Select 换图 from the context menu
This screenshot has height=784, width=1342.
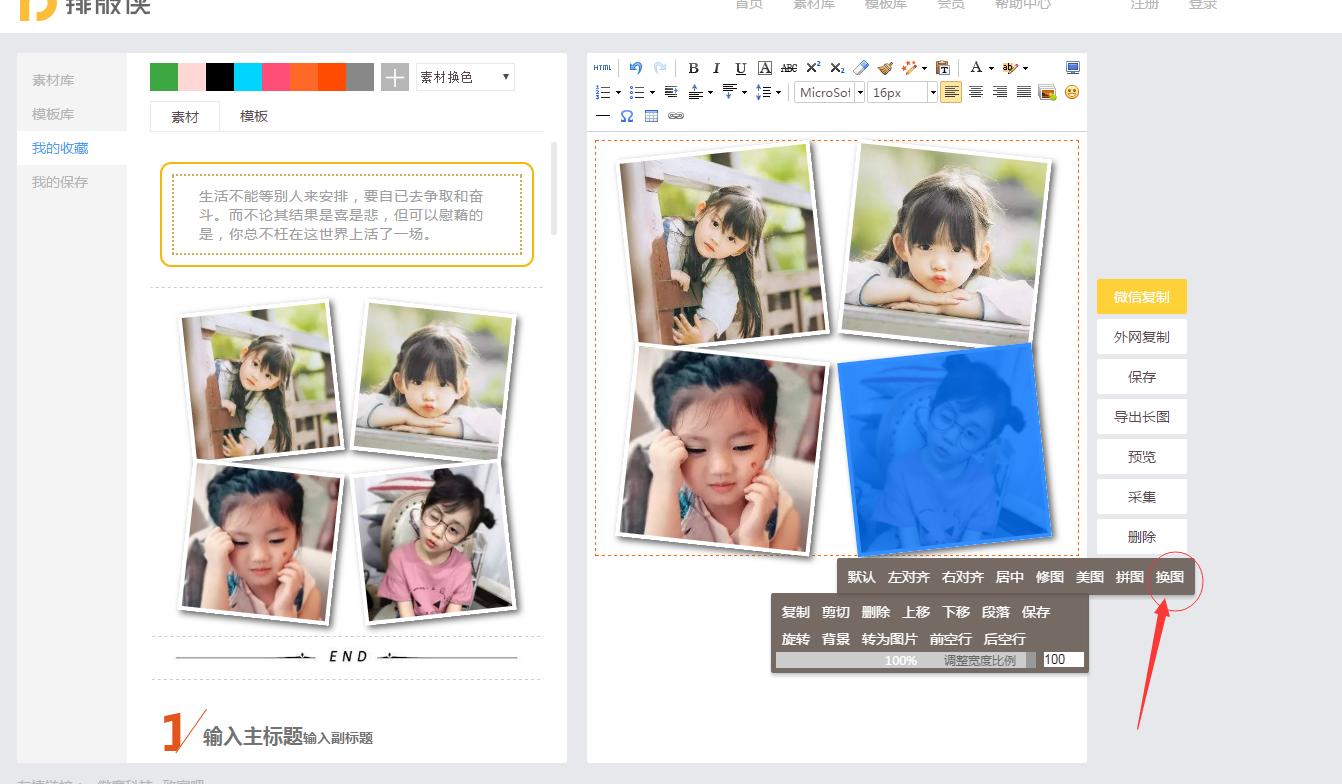(1169, 577)
